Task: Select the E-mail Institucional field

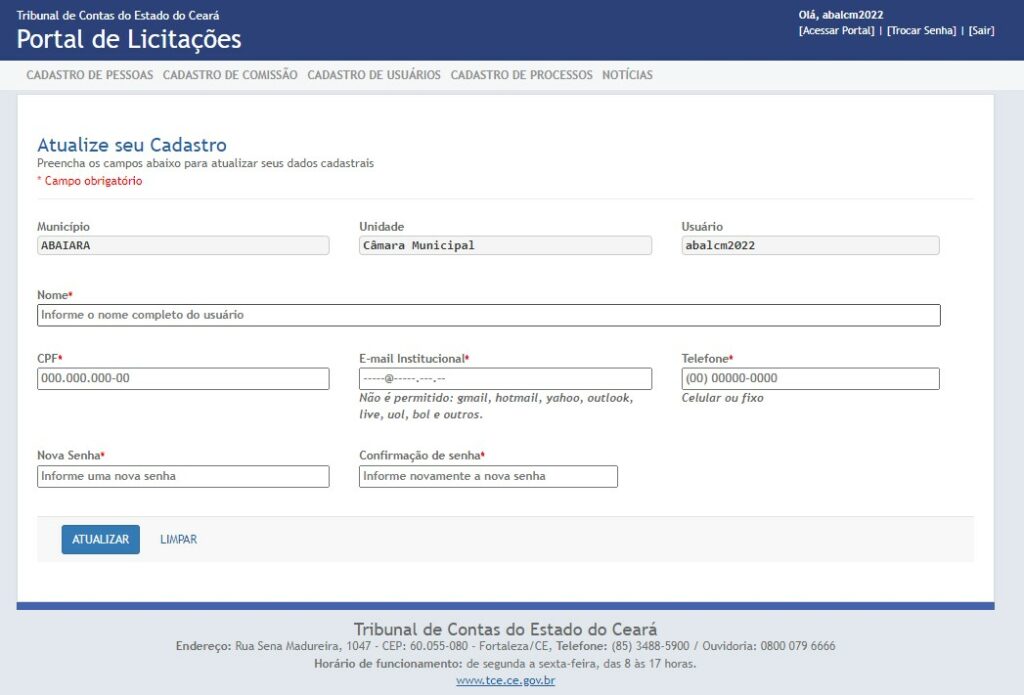Action: pyautogui.click(x=505, y=379)
